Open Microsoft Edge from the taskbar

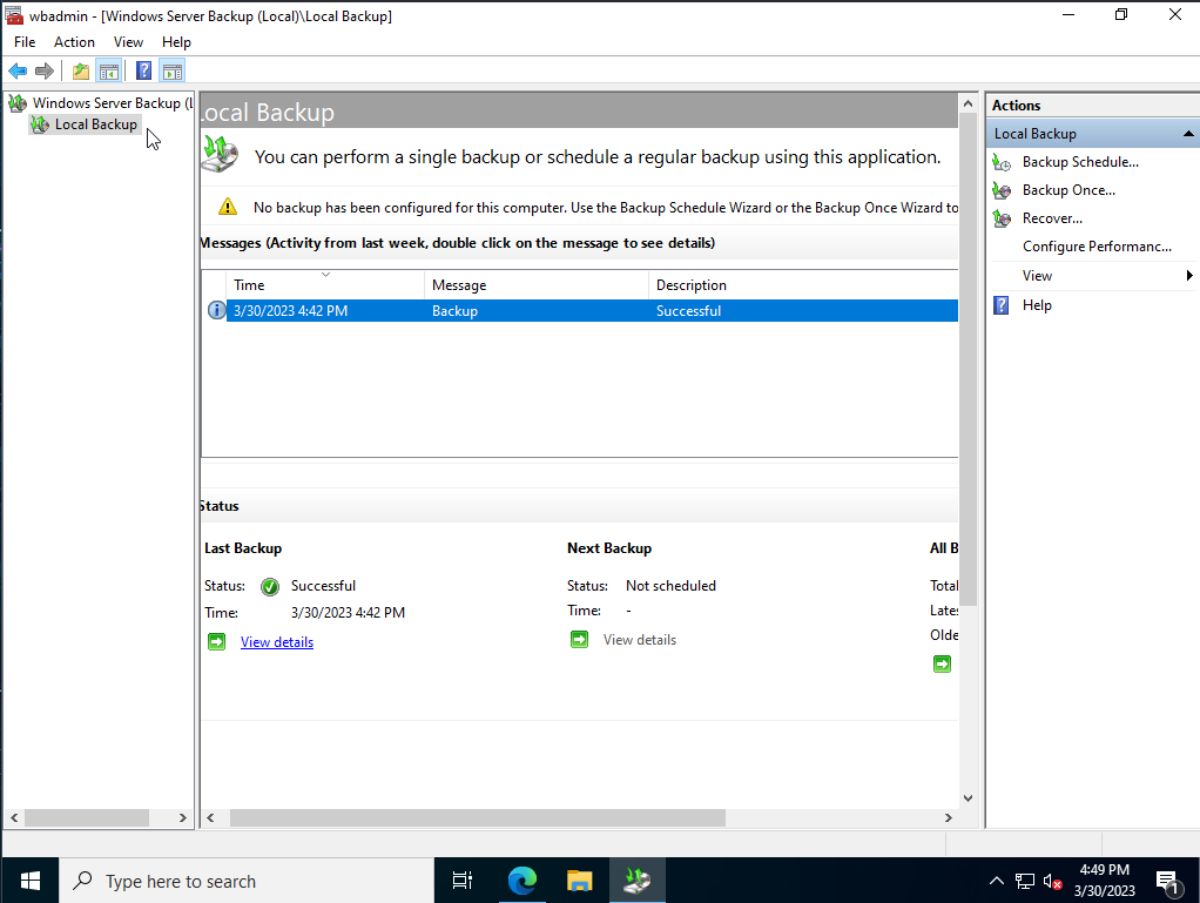[x=522, y=880]
